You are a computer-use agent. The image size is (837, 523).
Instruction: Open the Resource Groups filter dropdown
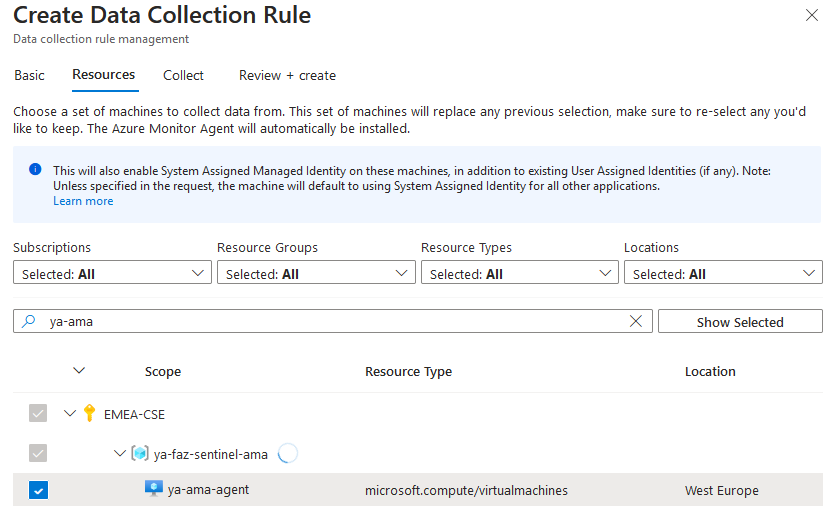click(x=316, y=273)
